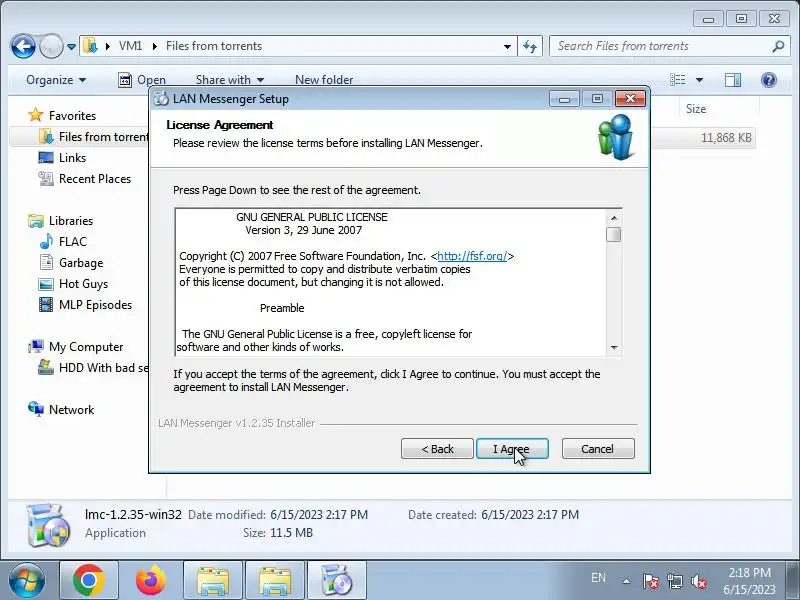Refresh the folder view
800x600 pixels.
(x=530, y=46)
